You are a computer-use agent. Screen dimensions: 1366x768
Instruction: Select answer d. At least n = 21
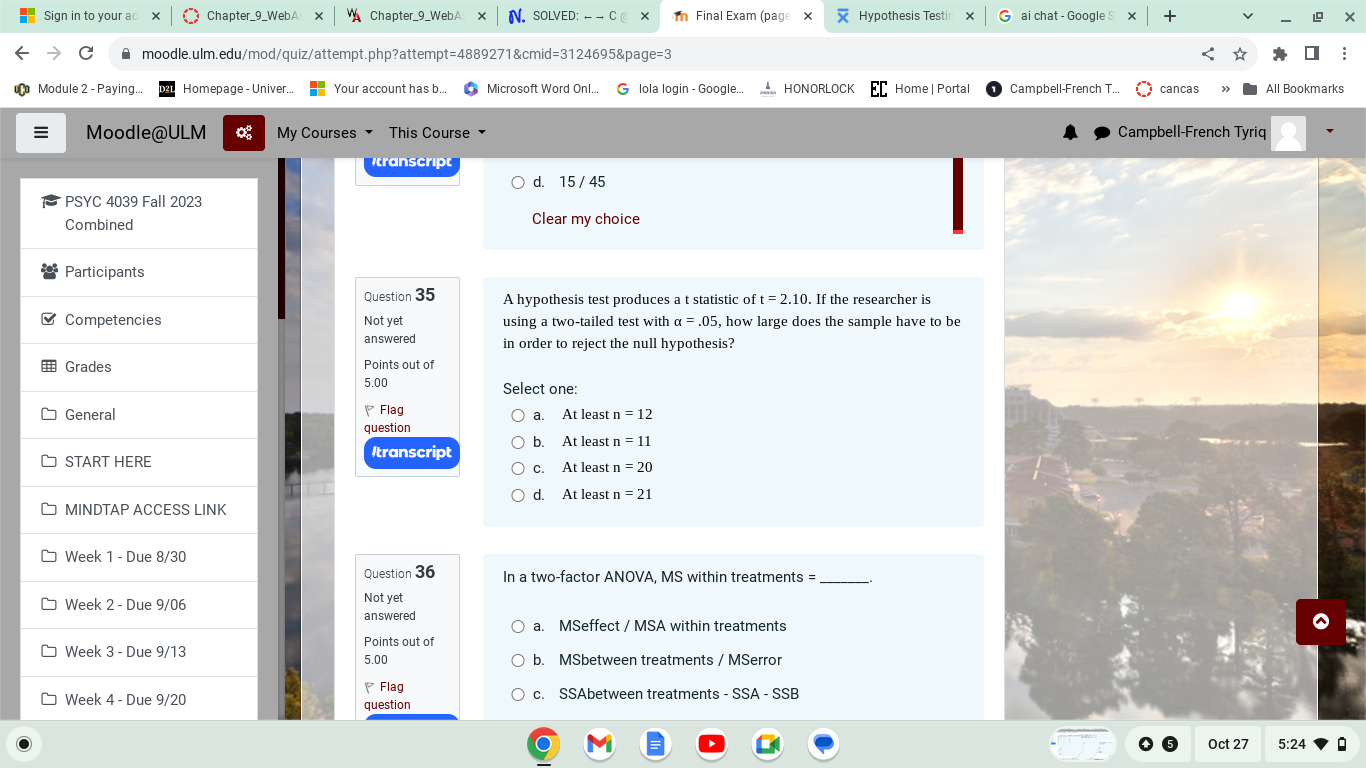pyautogui.click(x=518, y=495)
